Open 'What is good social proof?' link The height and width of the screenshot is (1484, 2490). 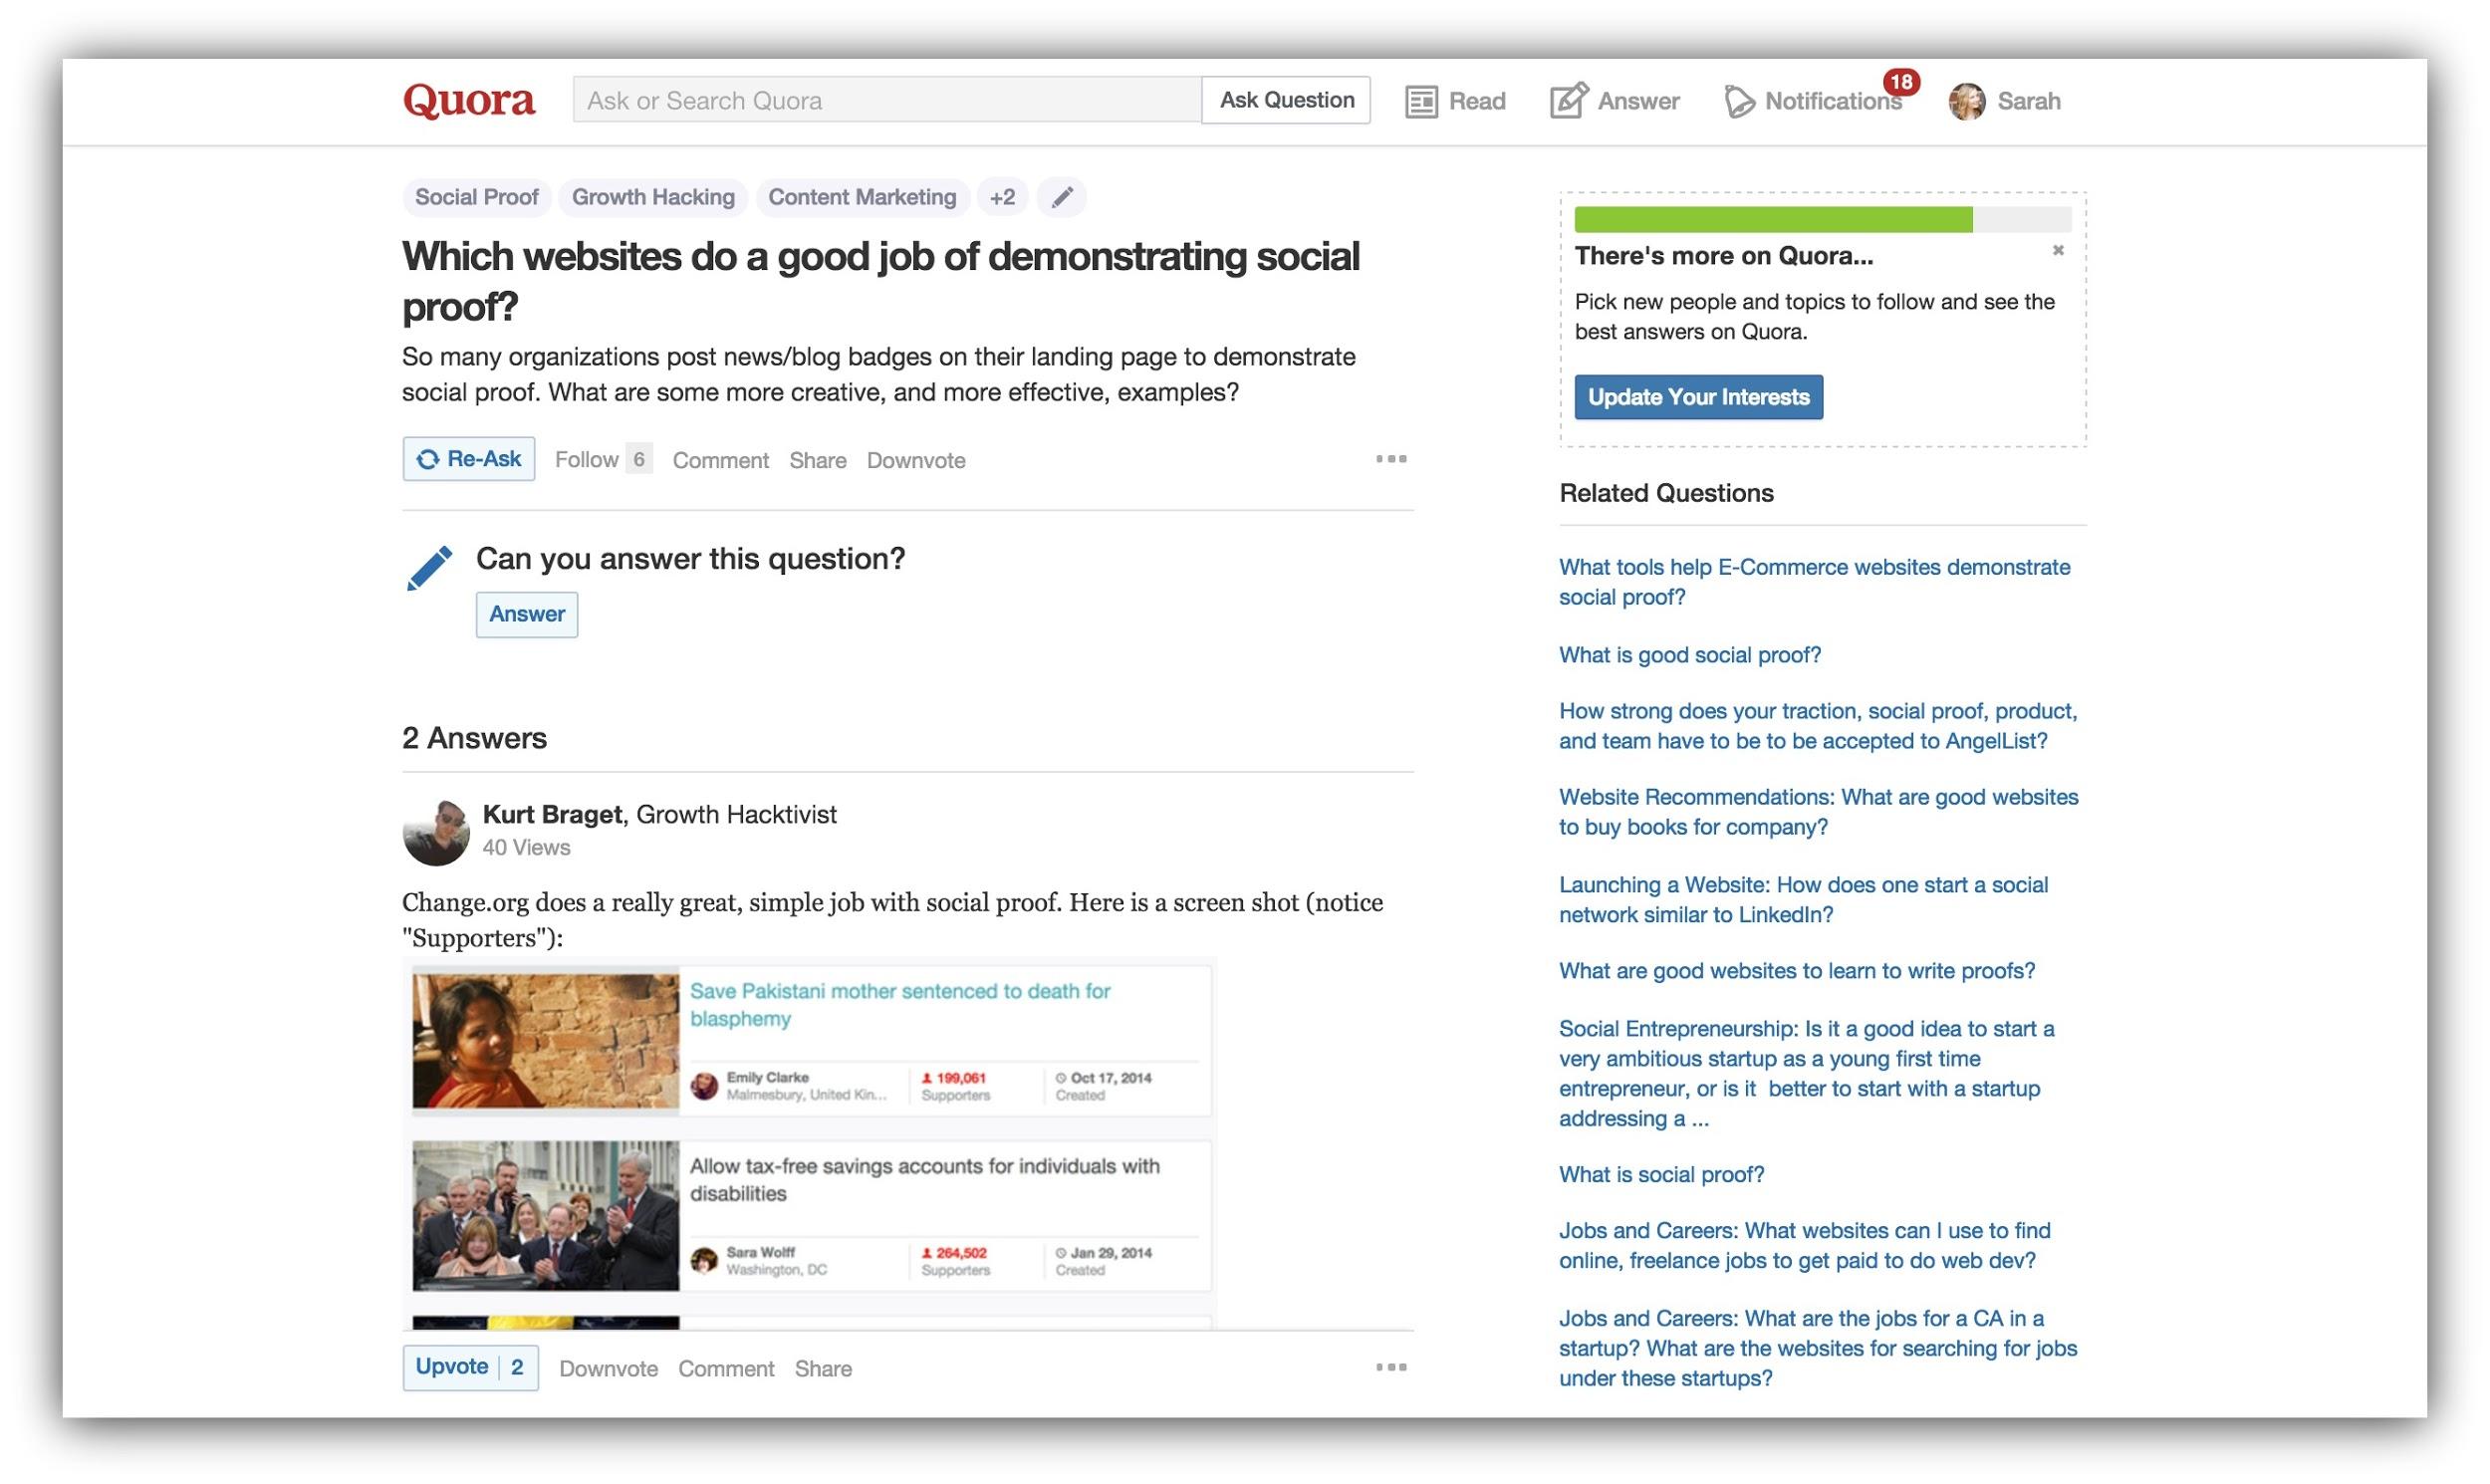(1690, 655)
